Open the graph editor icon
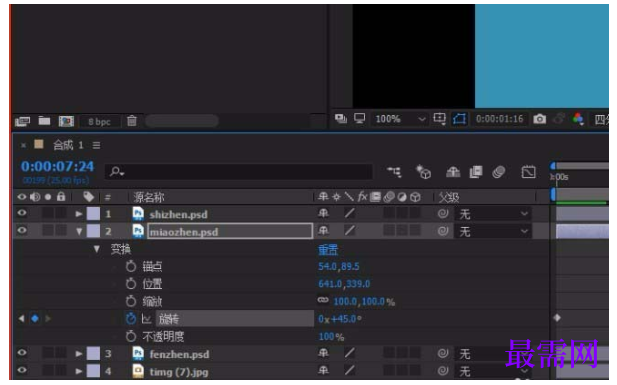Screen dimensions: 617x385 [x=528, y=172]
